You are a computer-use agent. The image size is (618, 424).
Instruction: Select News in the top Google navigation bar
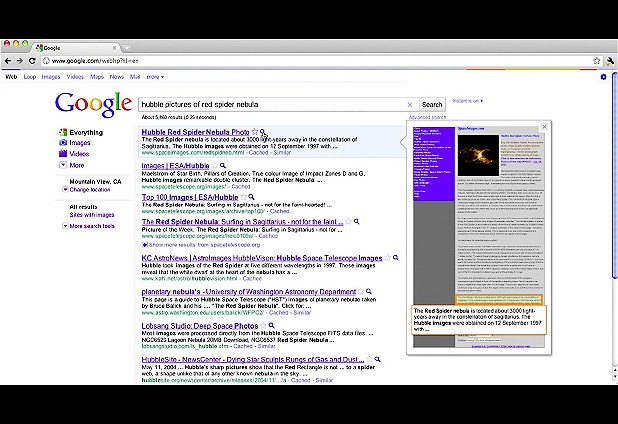[116, 77]
